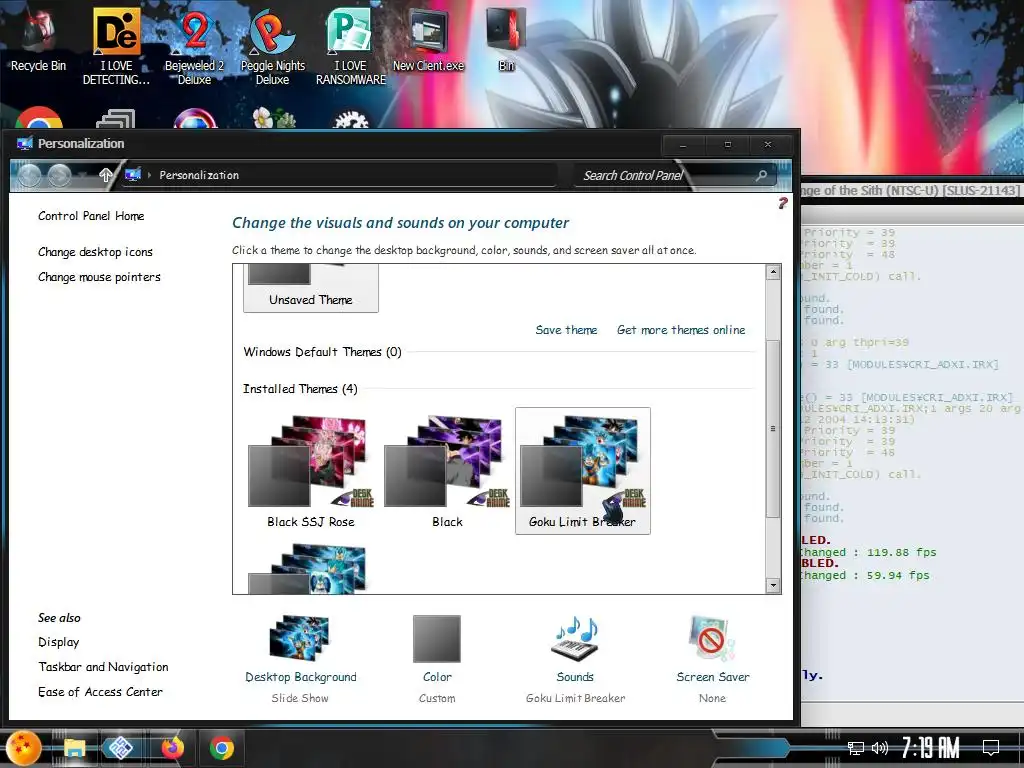Click Get more themes online link
Image resolution: width=1024 pixels, height=768 pixels.
point(681,330)
